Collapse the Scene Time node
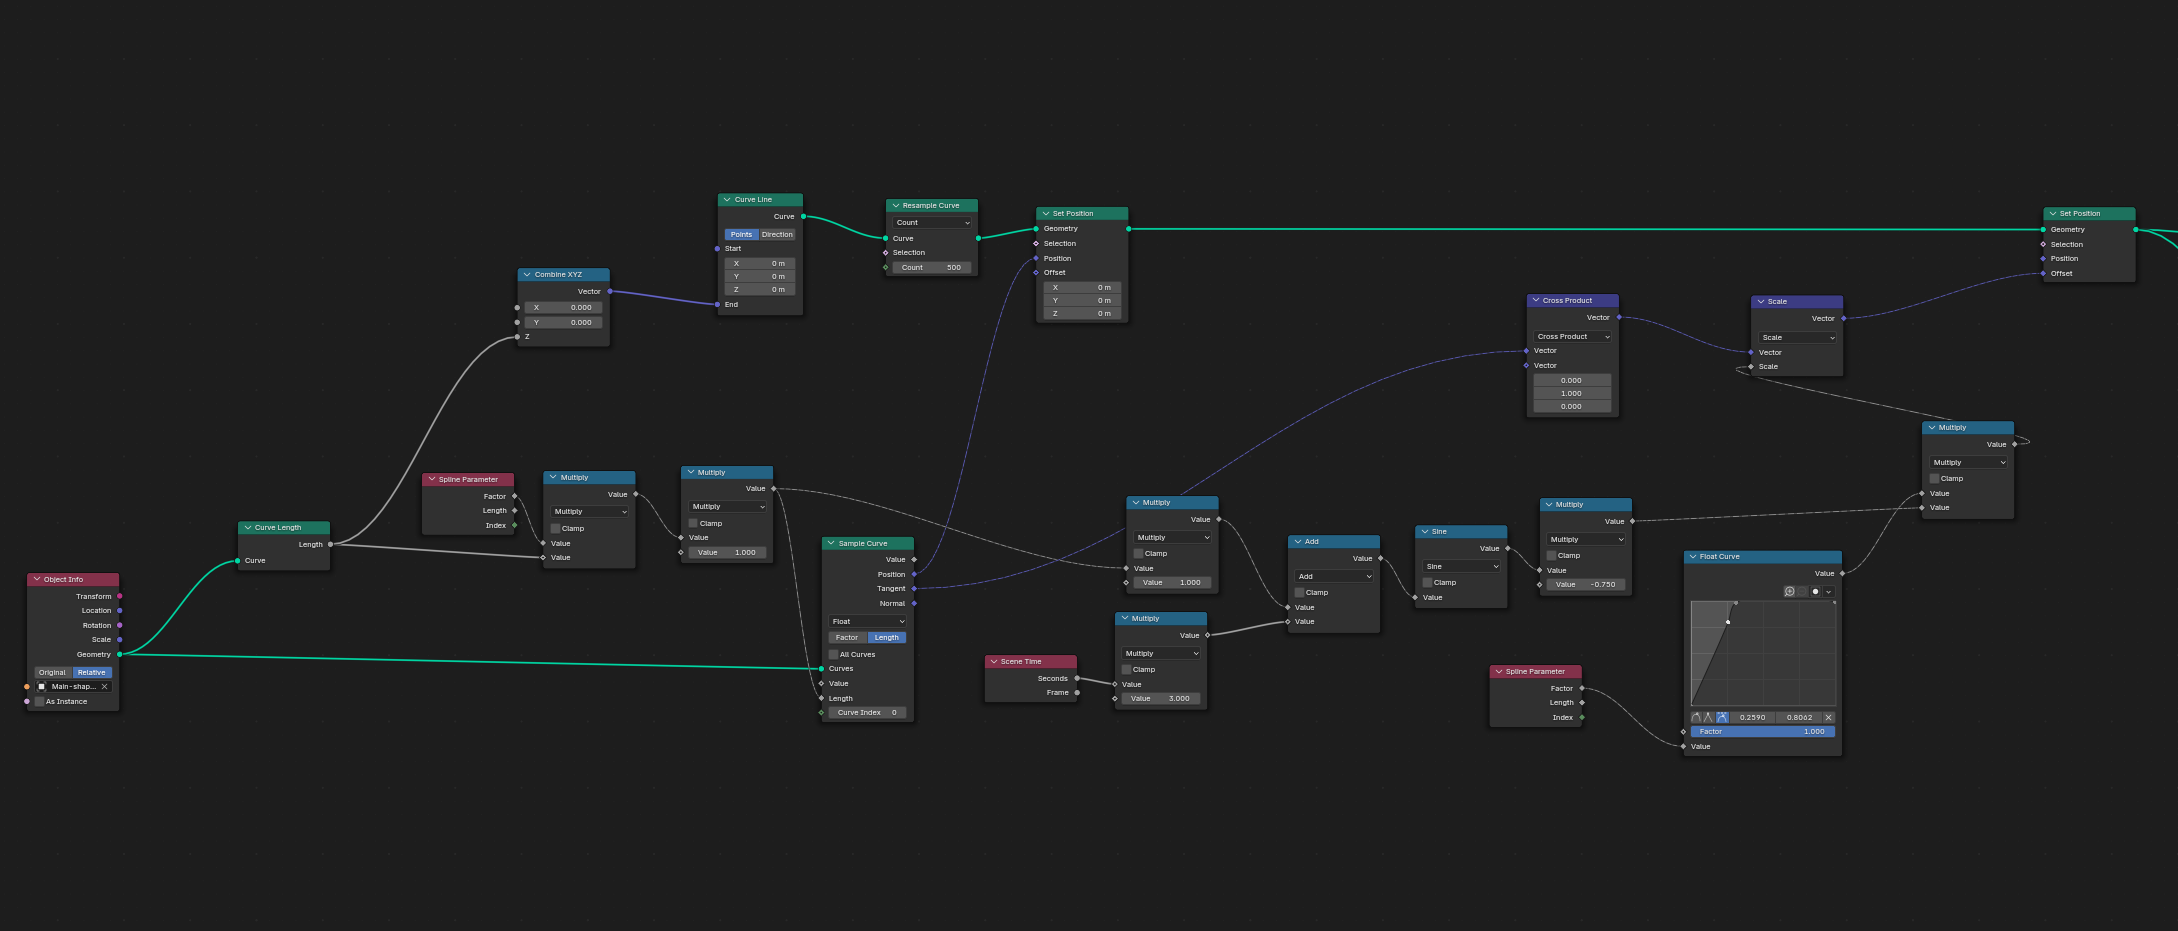 [994, 661]
